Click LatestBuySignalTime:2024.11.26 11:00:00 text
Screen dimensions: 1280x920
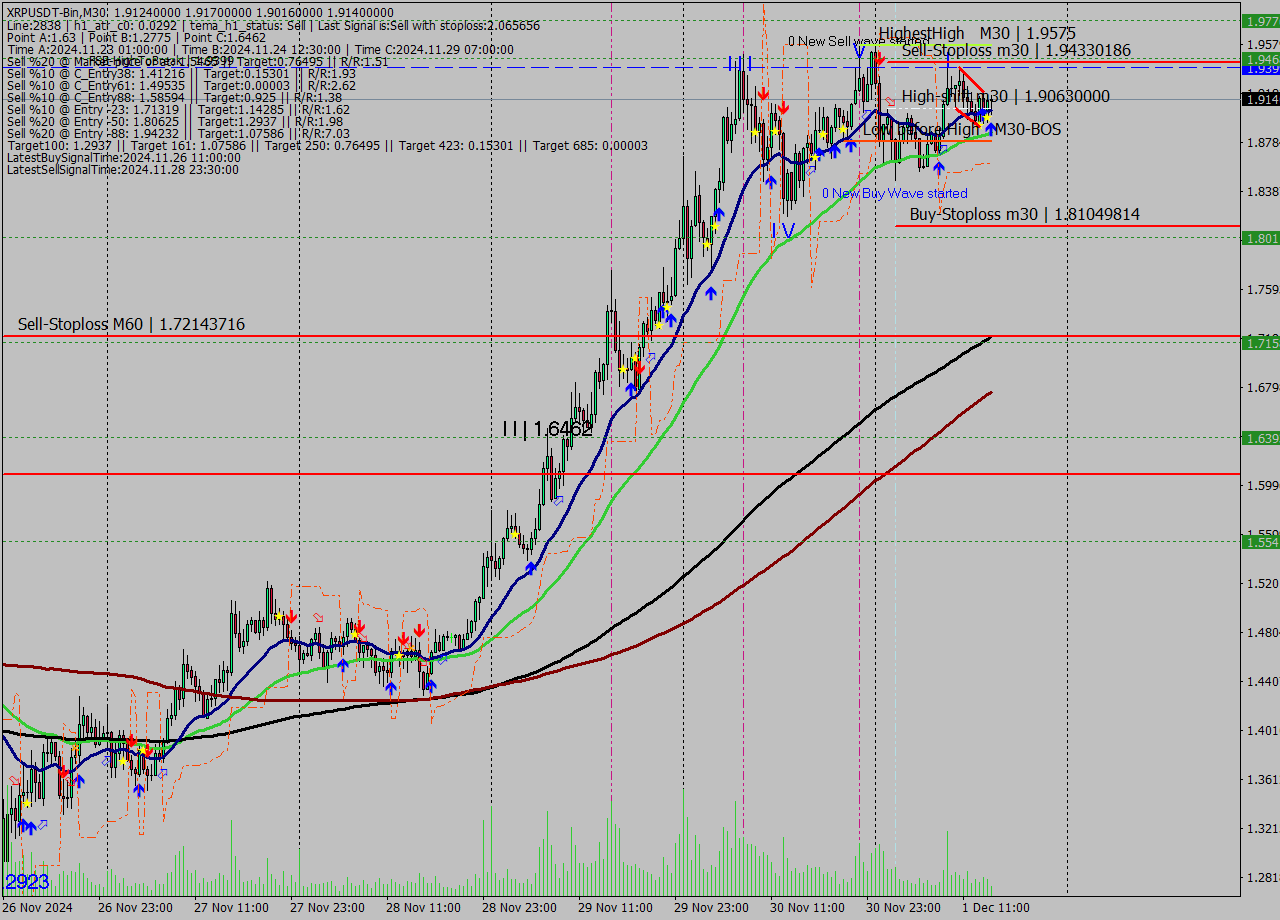click(x=123, y=158)
